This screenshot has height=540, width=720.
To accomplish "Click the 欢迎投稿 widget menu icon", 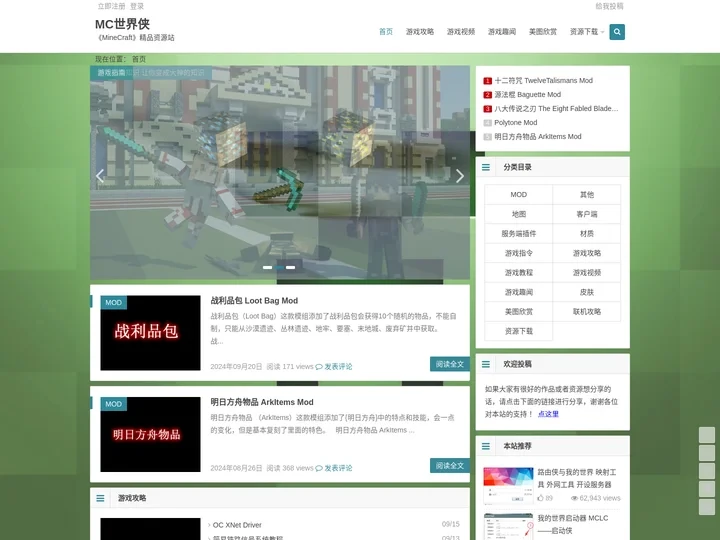I will click(x=486, y=364).
